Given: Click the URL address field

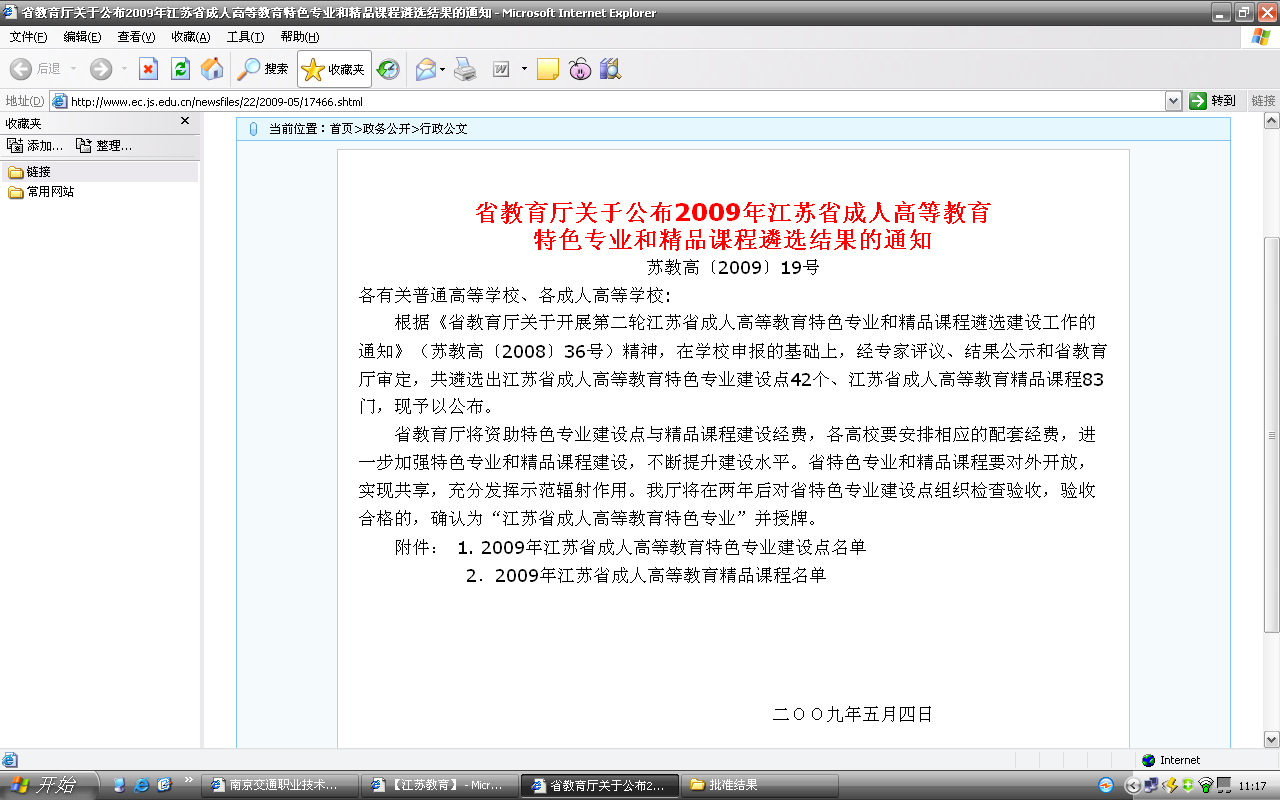Looking at the screenshot, I should point(600,101).
